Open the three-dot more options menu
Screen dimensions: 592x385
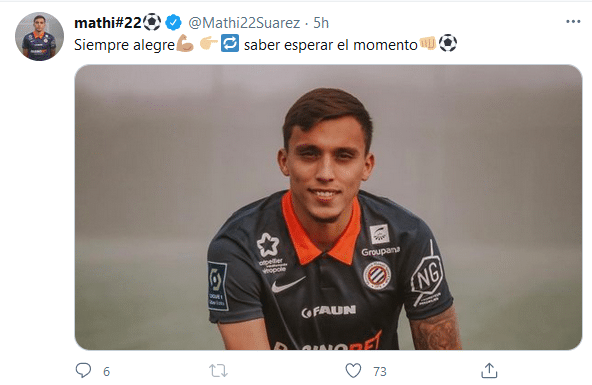573,22
